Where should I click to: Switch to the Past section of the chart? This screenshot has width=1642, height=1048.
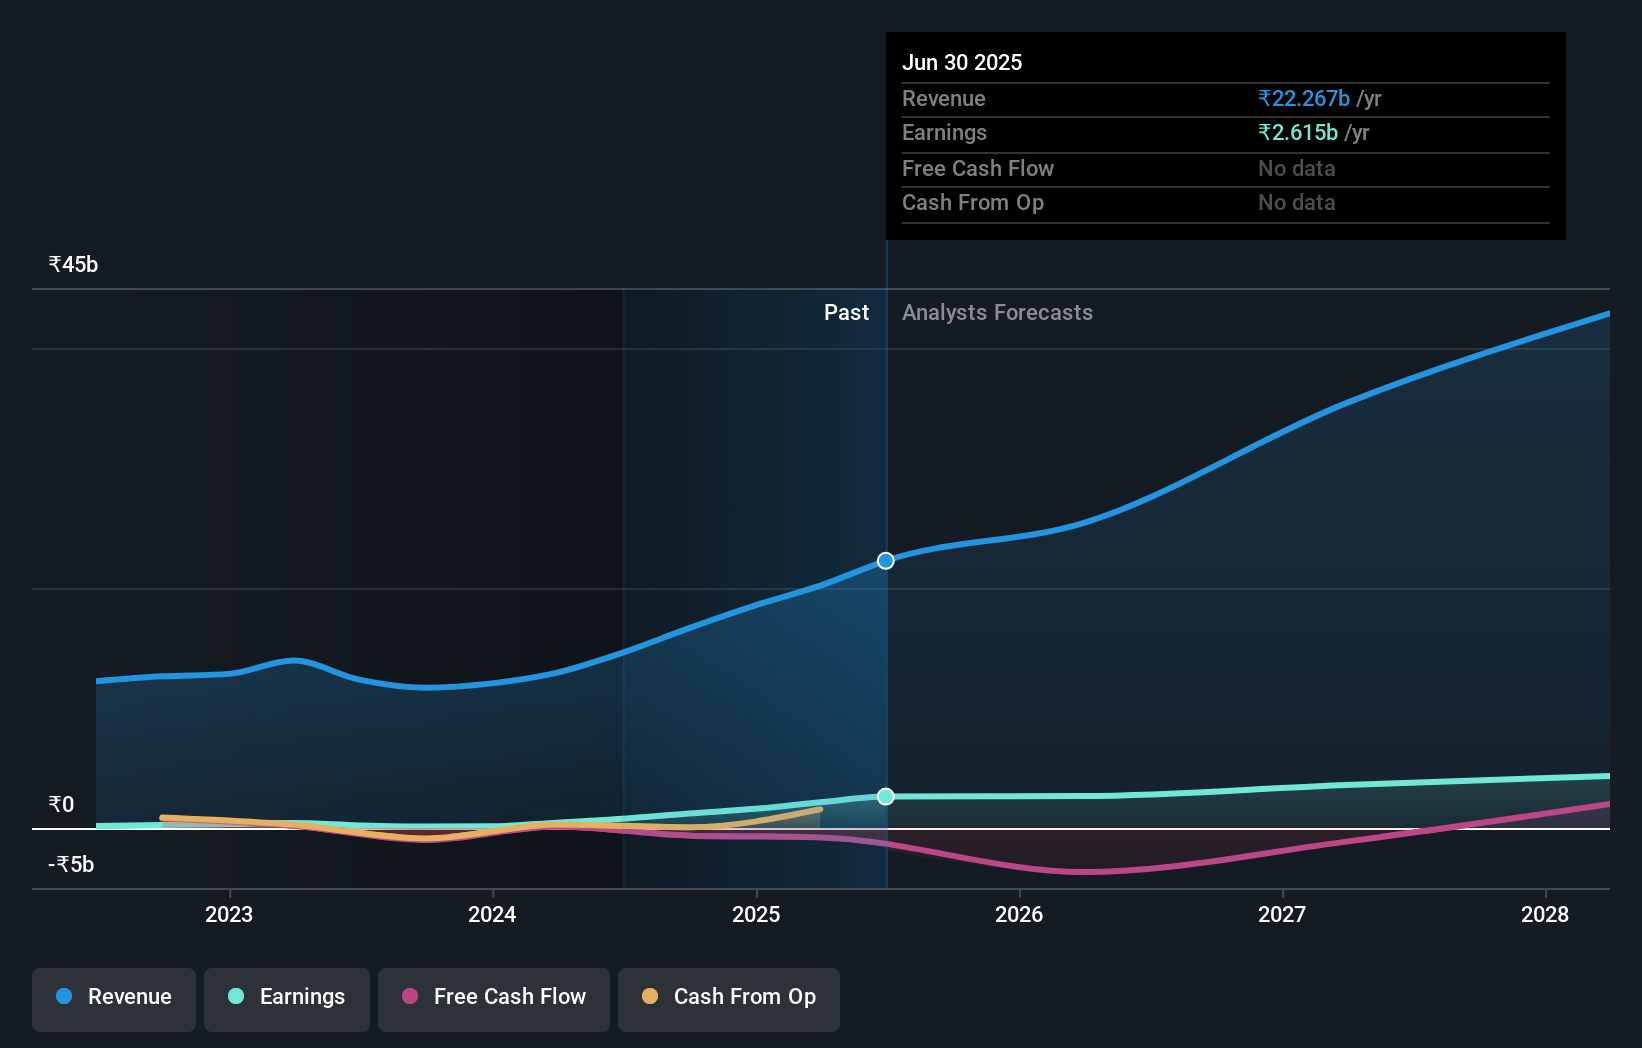point(846,312)
